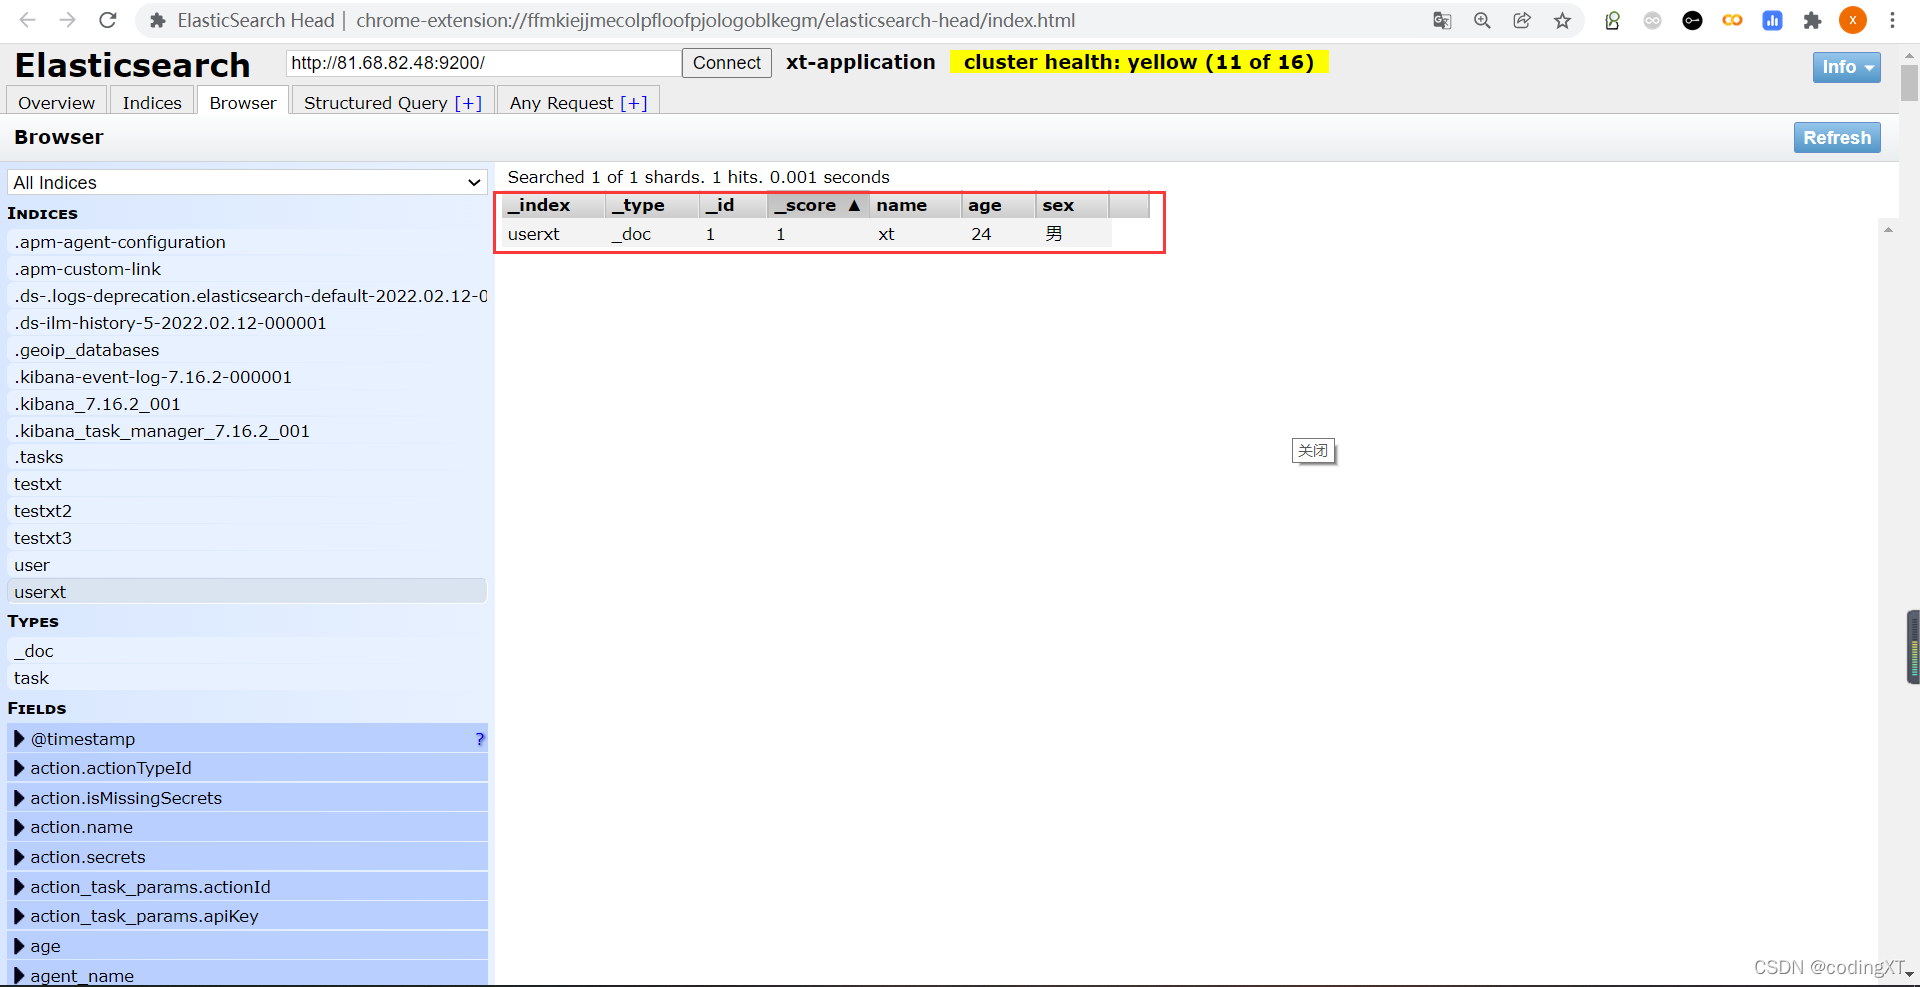
Task: Click the browser forward arrow
Action: 67,20
